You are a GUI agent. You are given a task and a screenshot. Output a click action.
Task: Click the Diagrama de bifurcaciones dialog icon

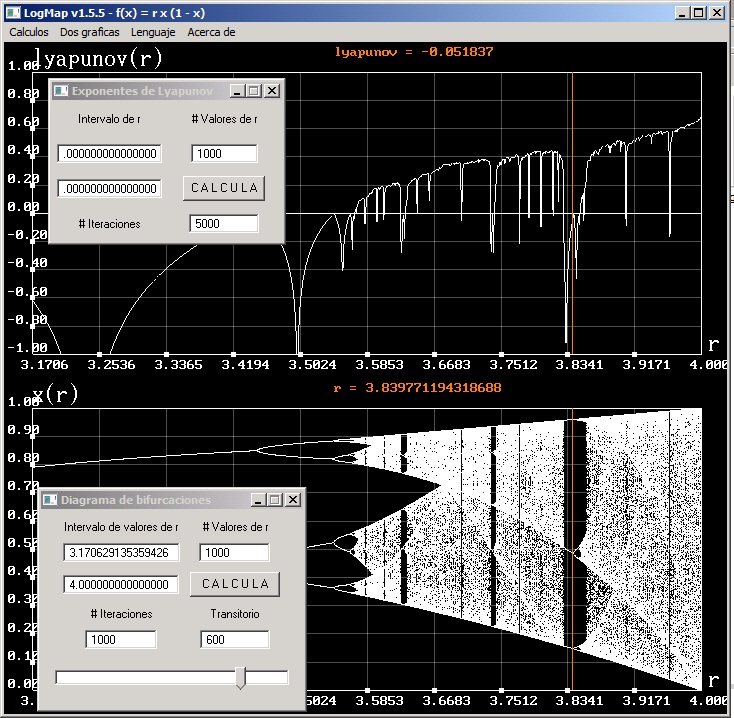[x=49, y=499]
